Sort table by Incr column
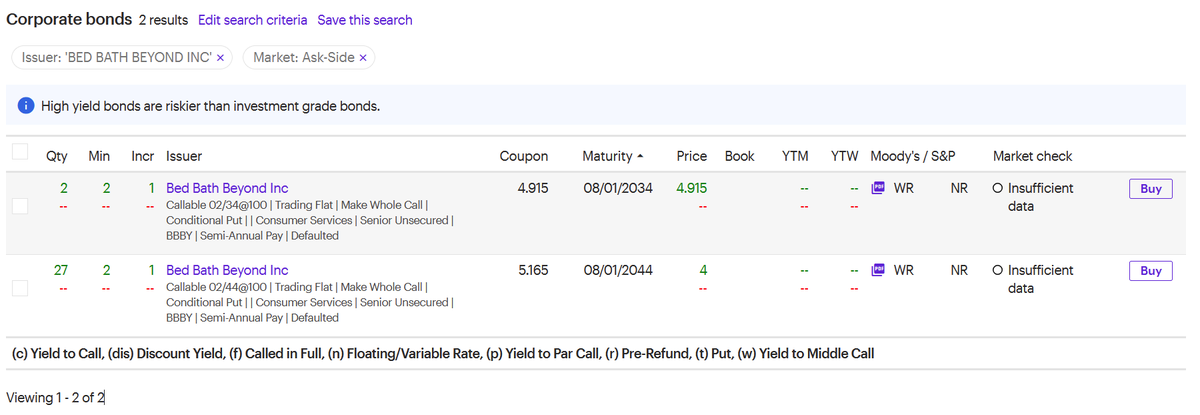The height and width of the screenshot is (415, 1200). coord(142,156)
